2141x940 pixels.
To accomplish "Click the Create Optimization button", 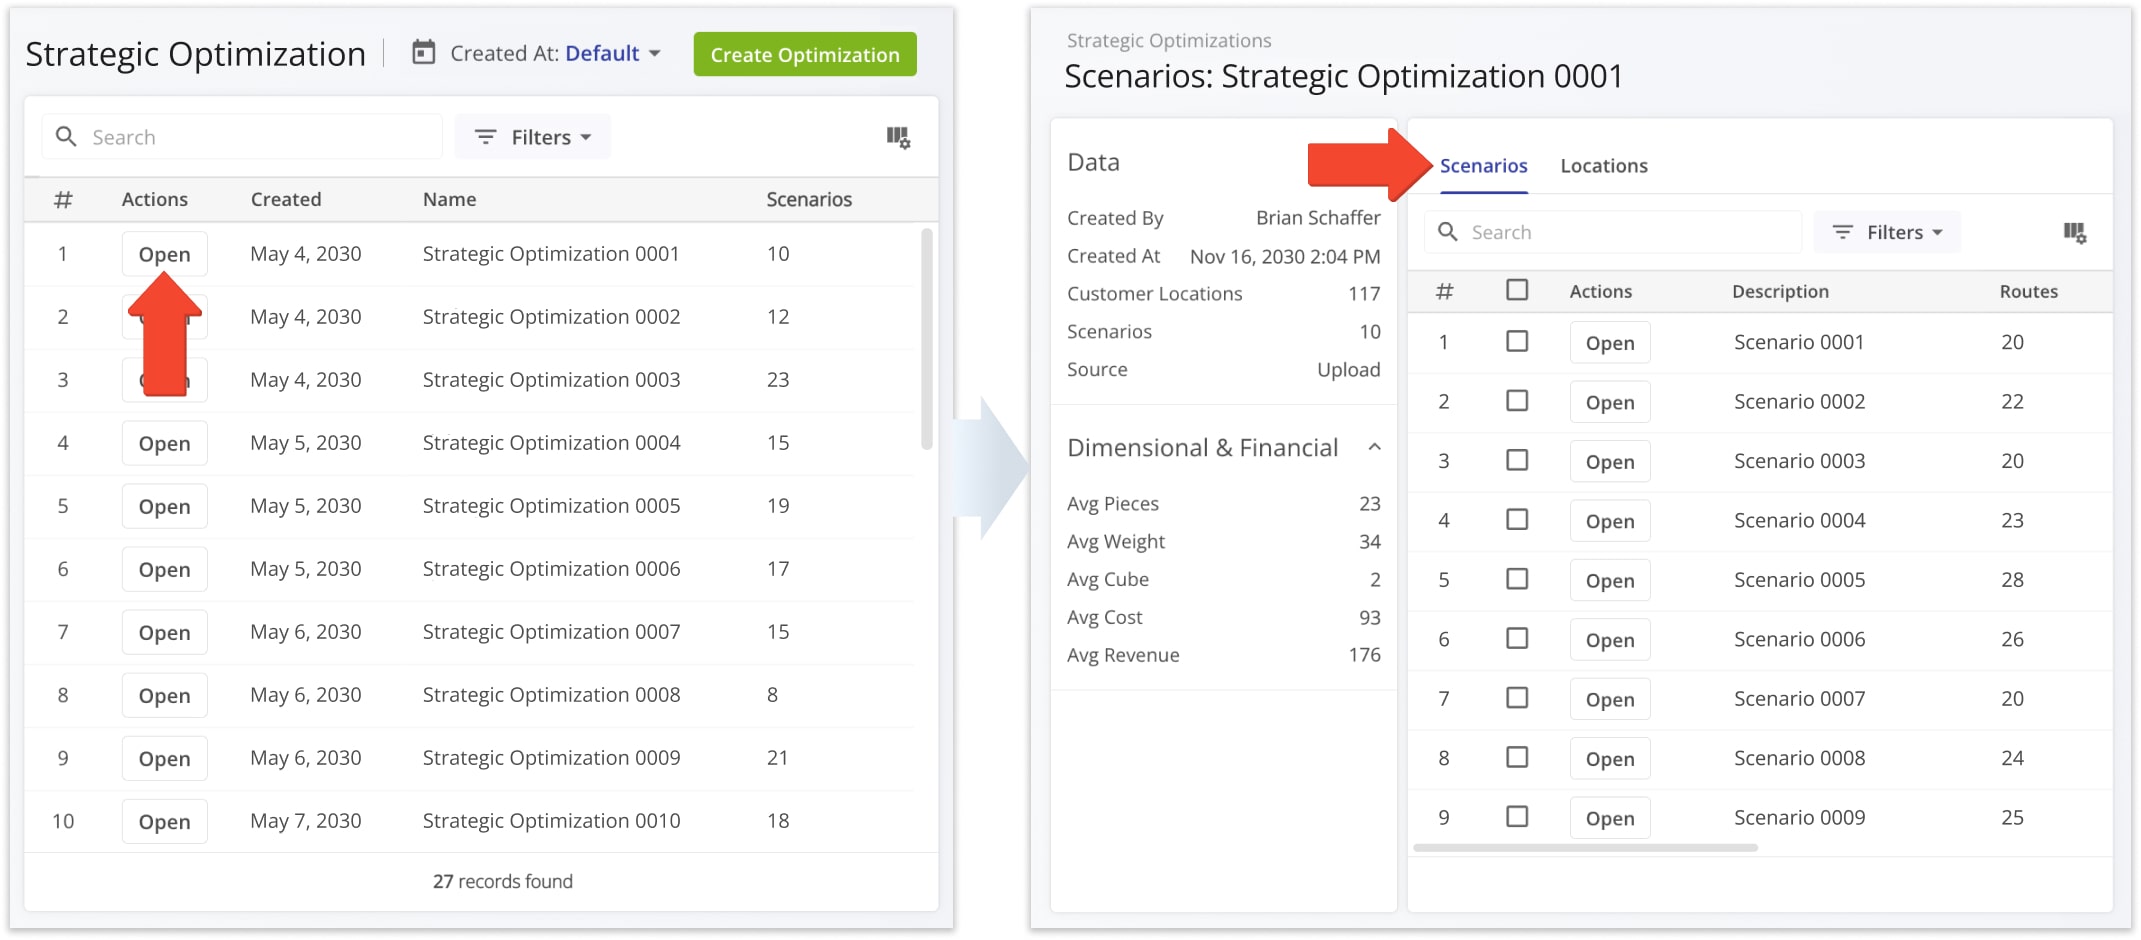I will coord(804,55).
